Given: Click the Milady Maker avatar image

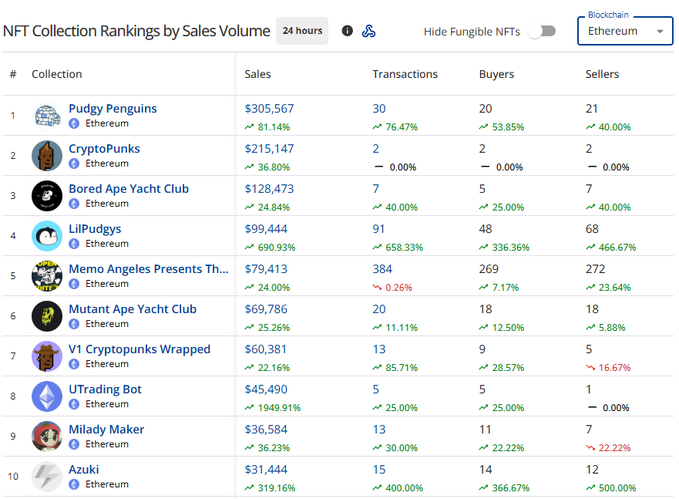Looking at the screenshot, I should click(47, 436).
